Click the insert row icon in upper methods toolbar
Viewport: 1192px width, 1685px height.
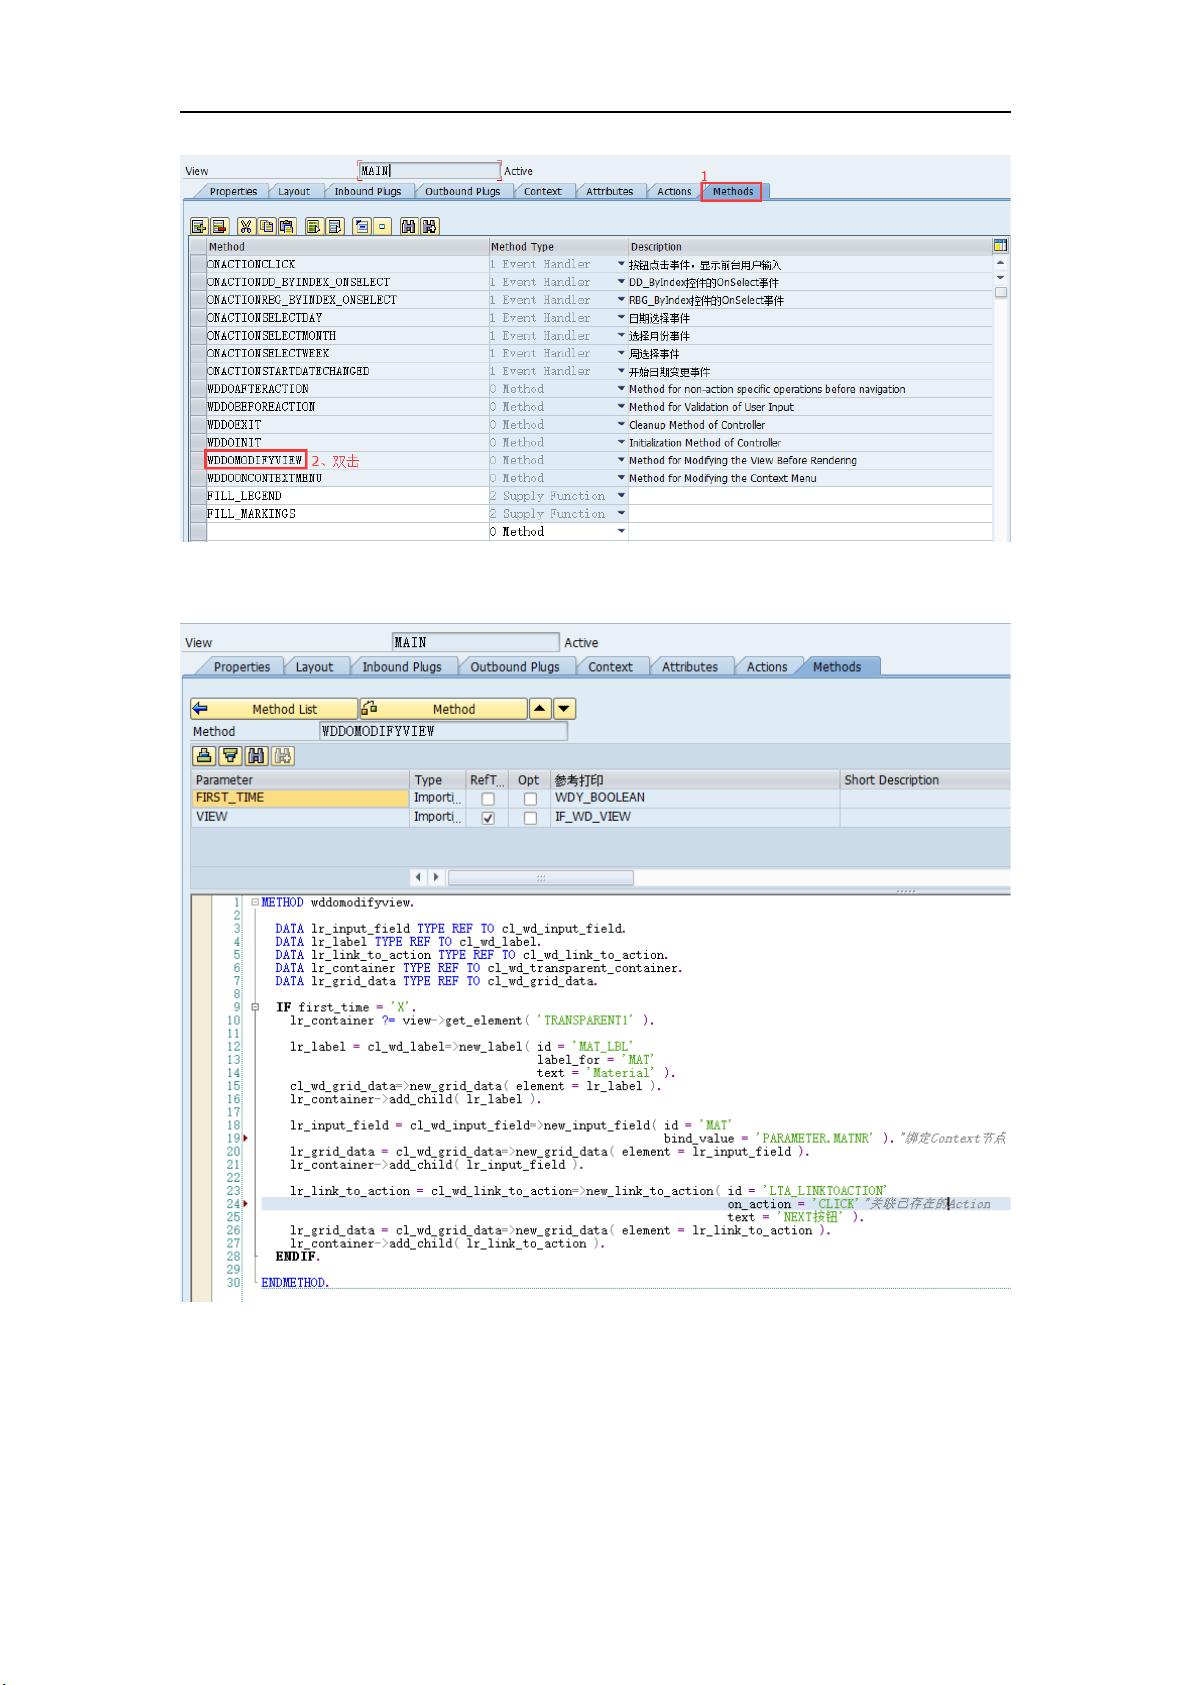(199, 226)
